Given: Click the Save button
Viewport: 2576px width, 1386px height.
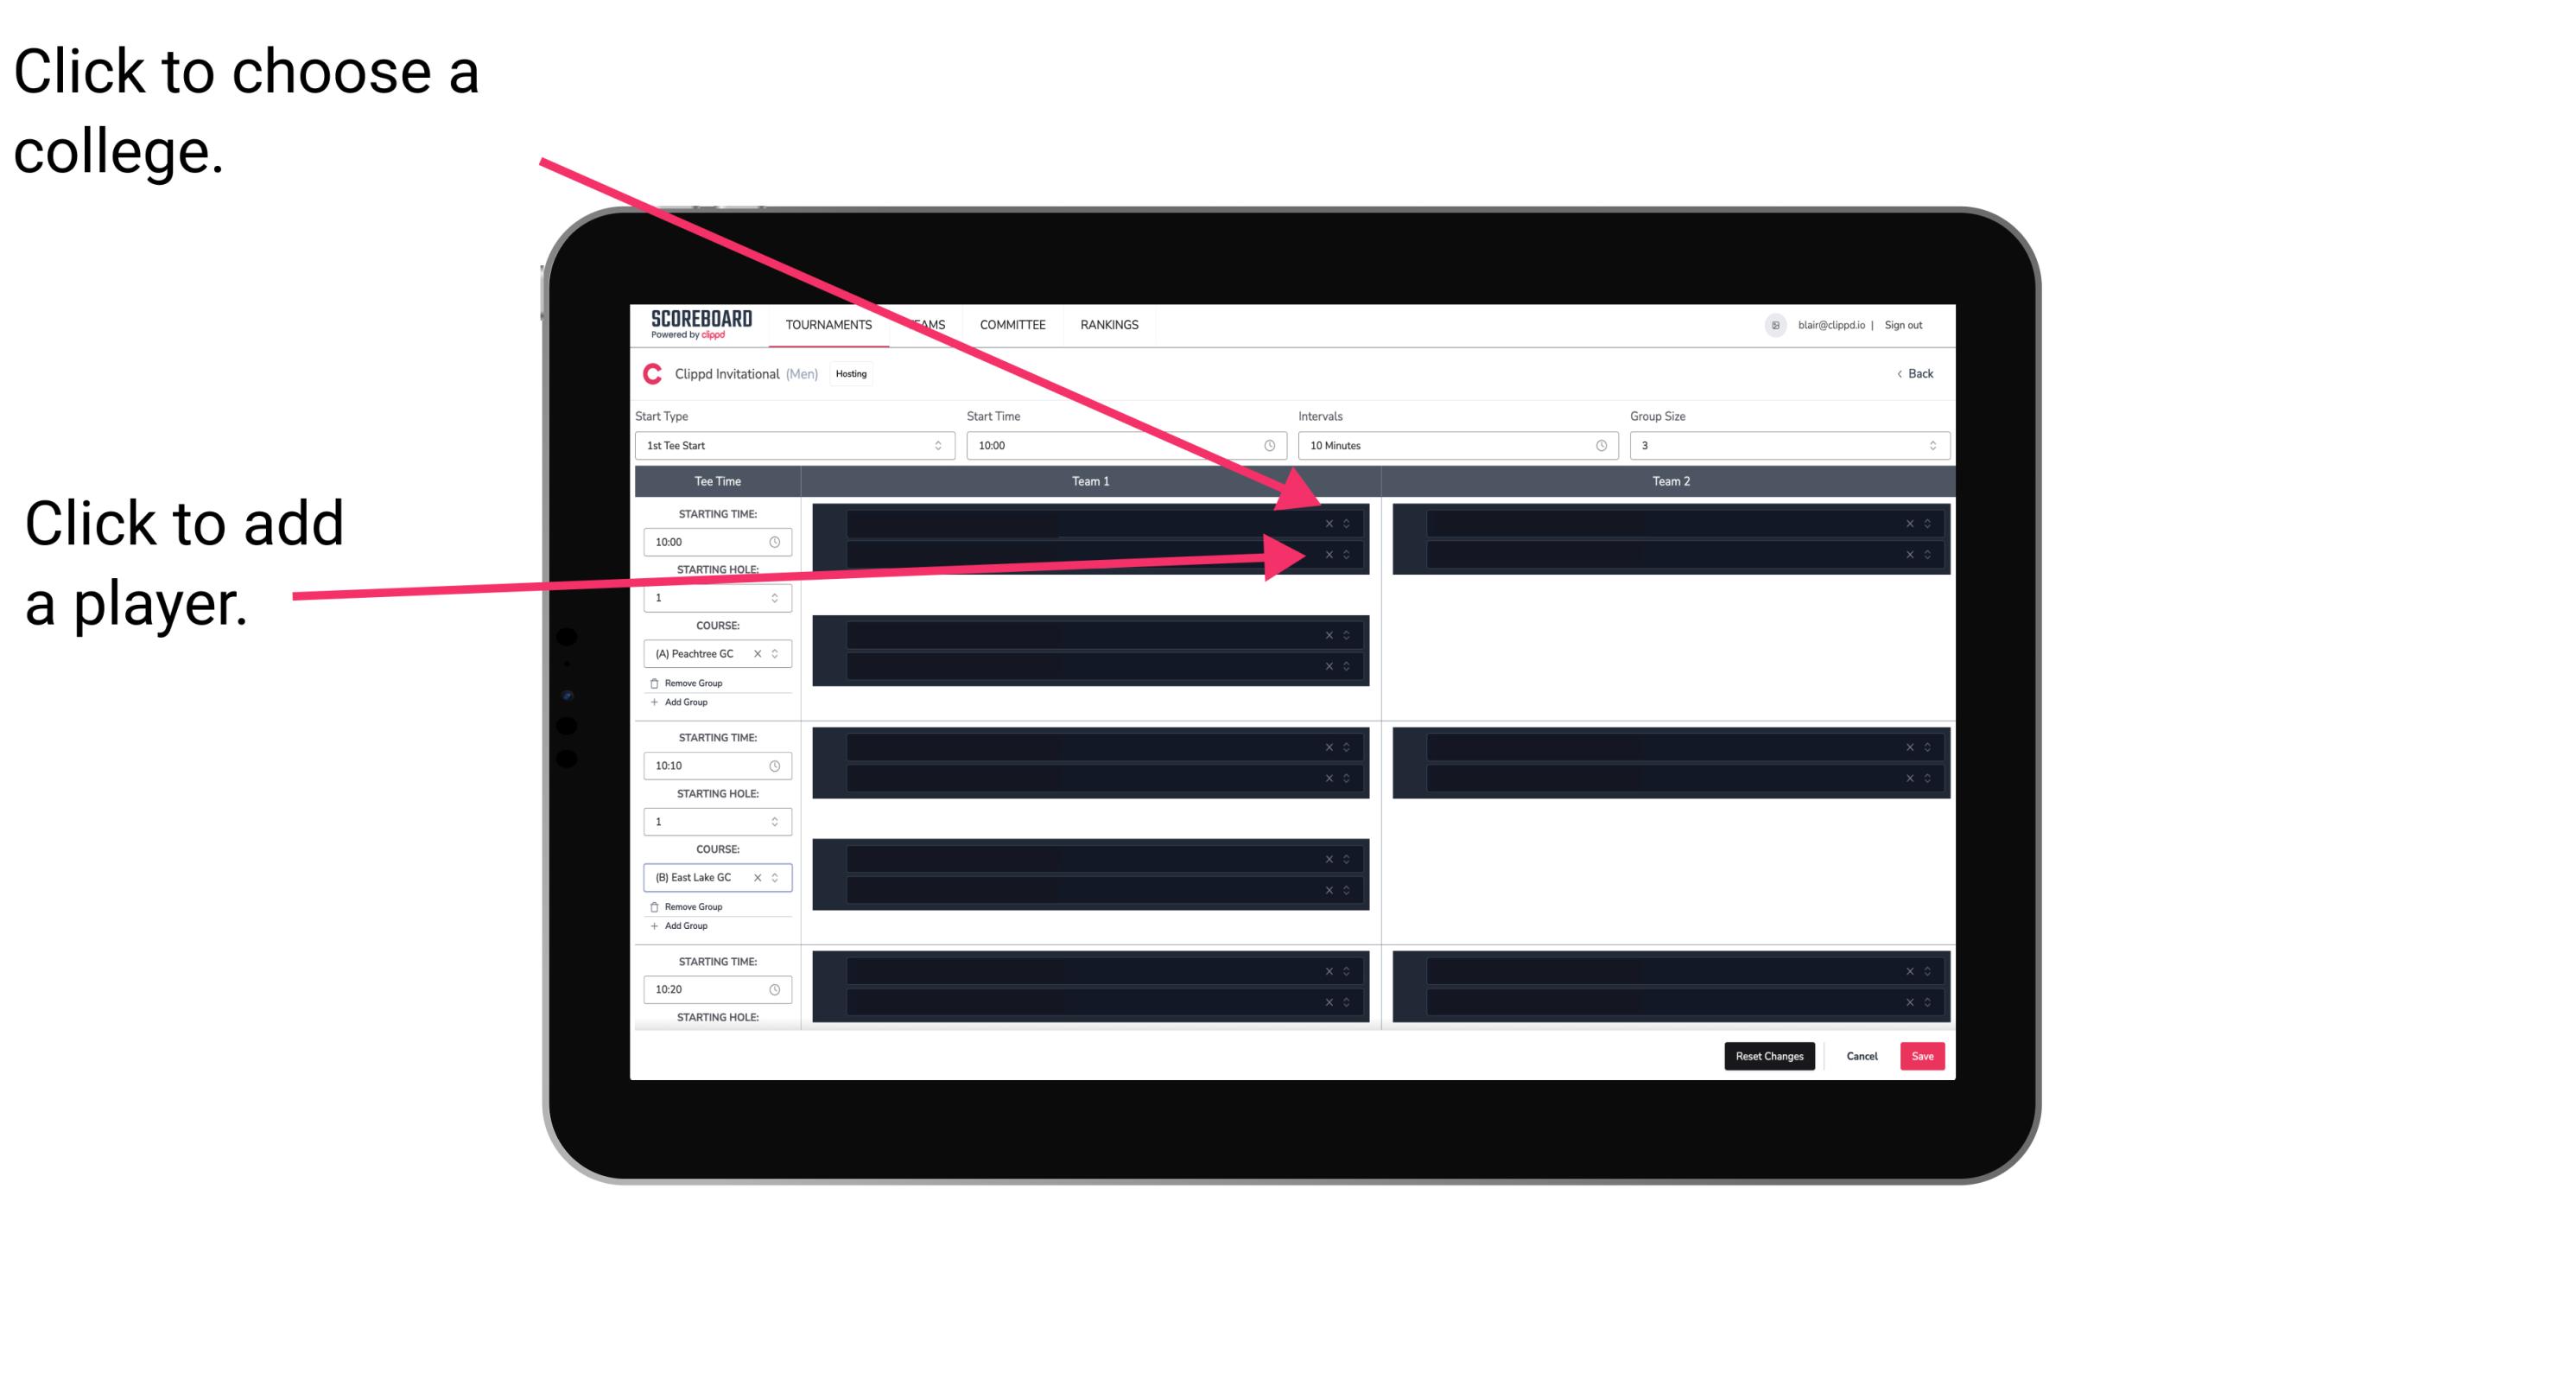Looking at the screenshot, I should click(1923, 1055).
